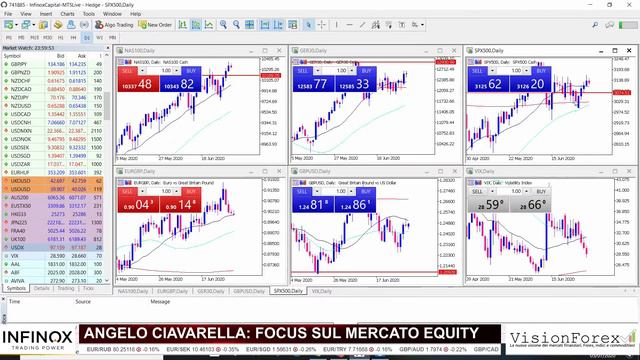Screen dimensions: 640x360
Task: Open Details tab in Market Watch
Action: [42, 289]
